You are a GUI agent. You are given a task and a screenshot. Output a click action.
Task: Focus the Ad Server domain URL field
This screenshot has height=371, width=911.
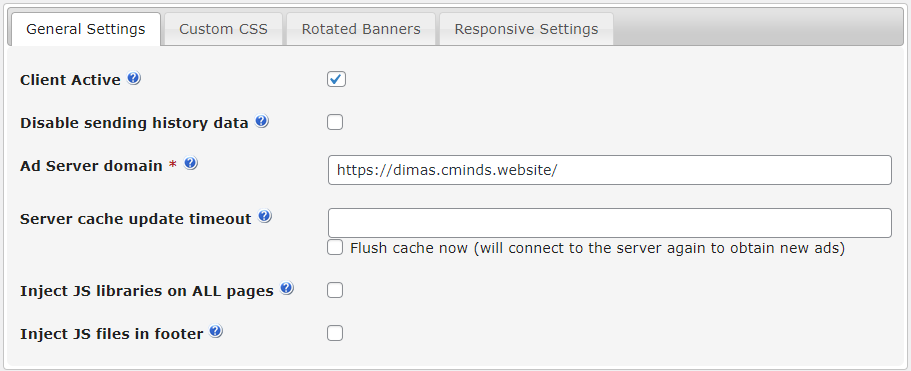click(609, 170)
